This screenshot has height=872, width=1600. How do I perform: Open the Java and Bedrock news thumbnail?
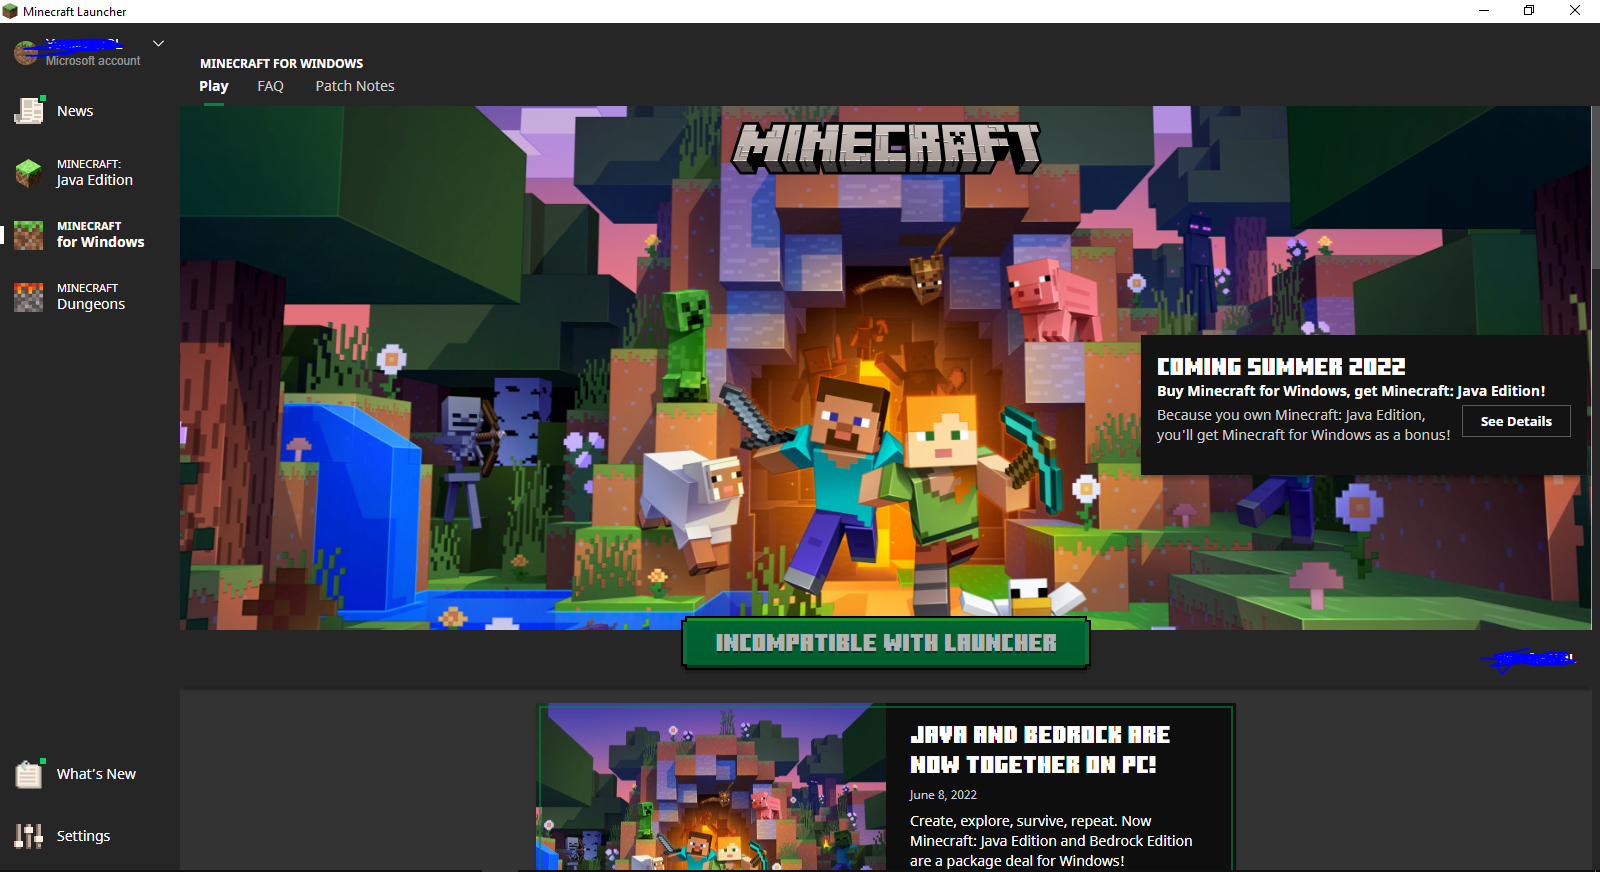tap(711, 788)
